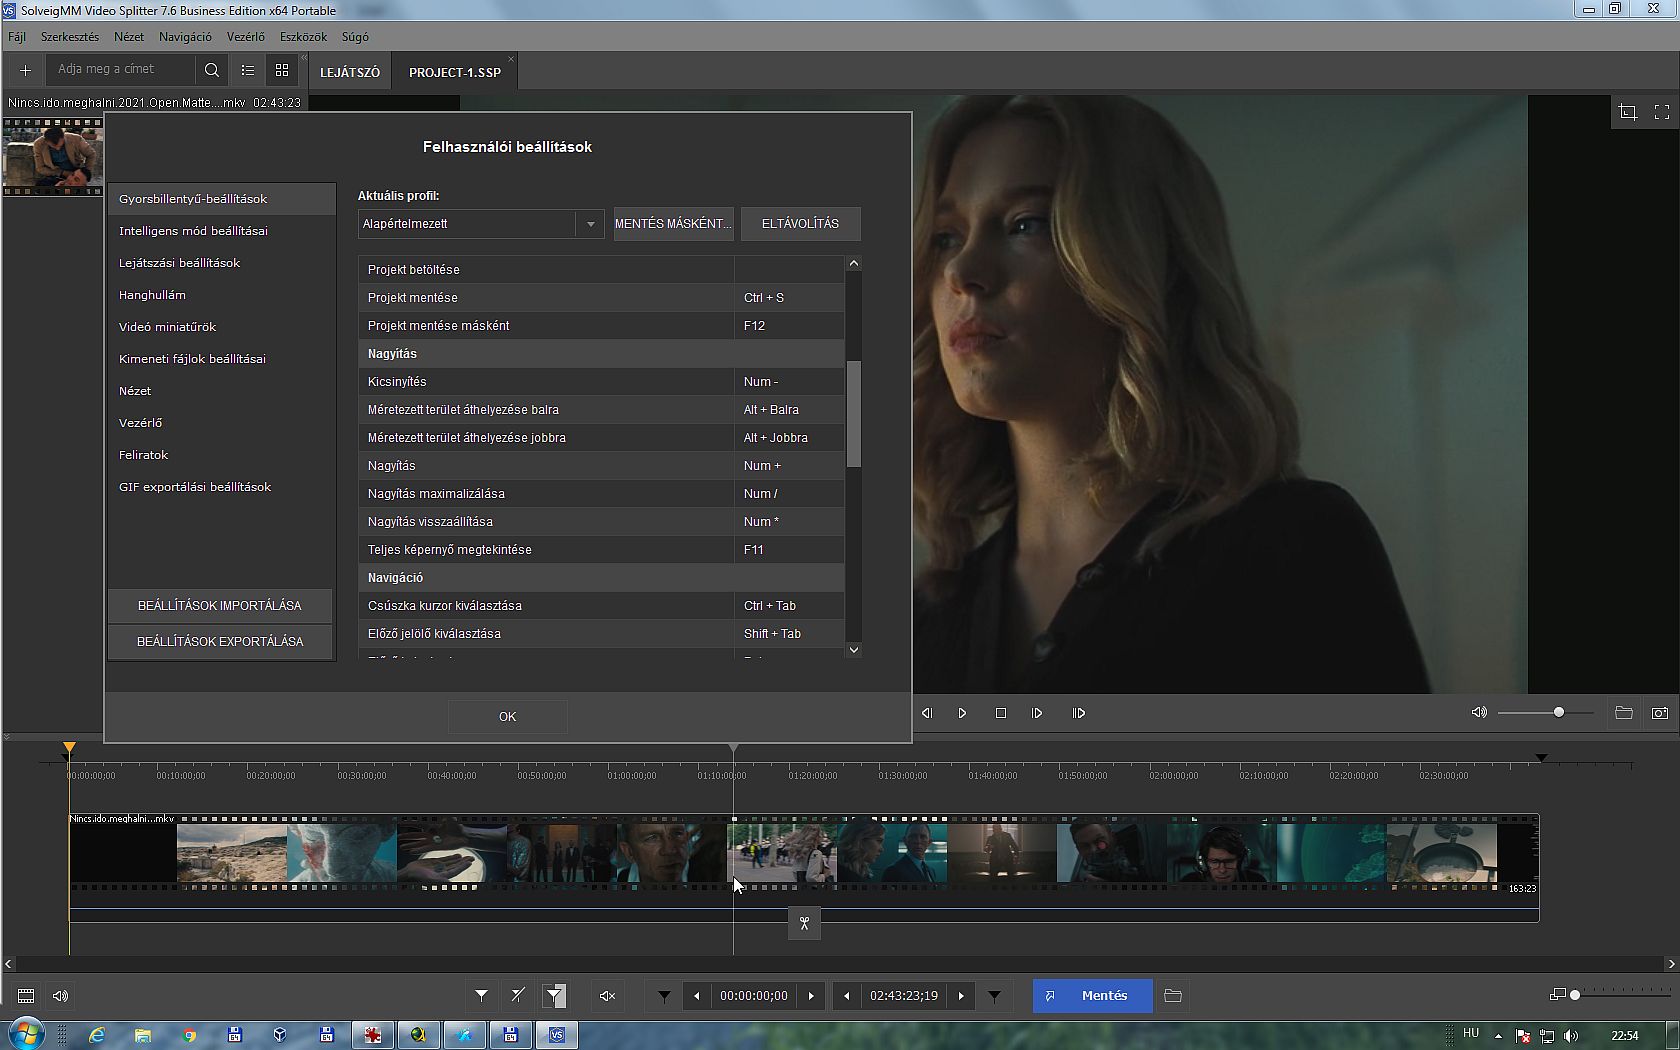The image size is (1680, 1050).
Task: Click the scissors cut icon on timeline
Action: point(804,923)
